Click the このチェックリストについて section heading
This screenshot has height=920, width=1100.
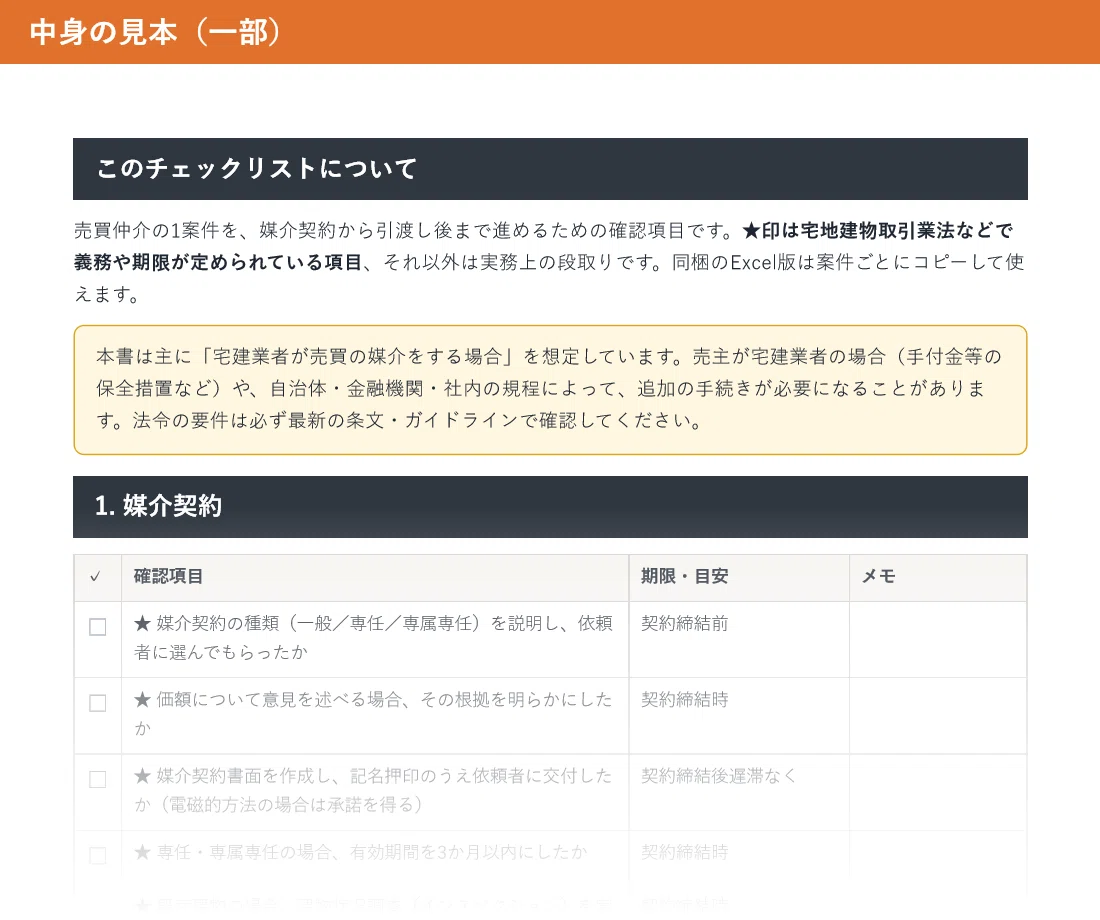257,168
